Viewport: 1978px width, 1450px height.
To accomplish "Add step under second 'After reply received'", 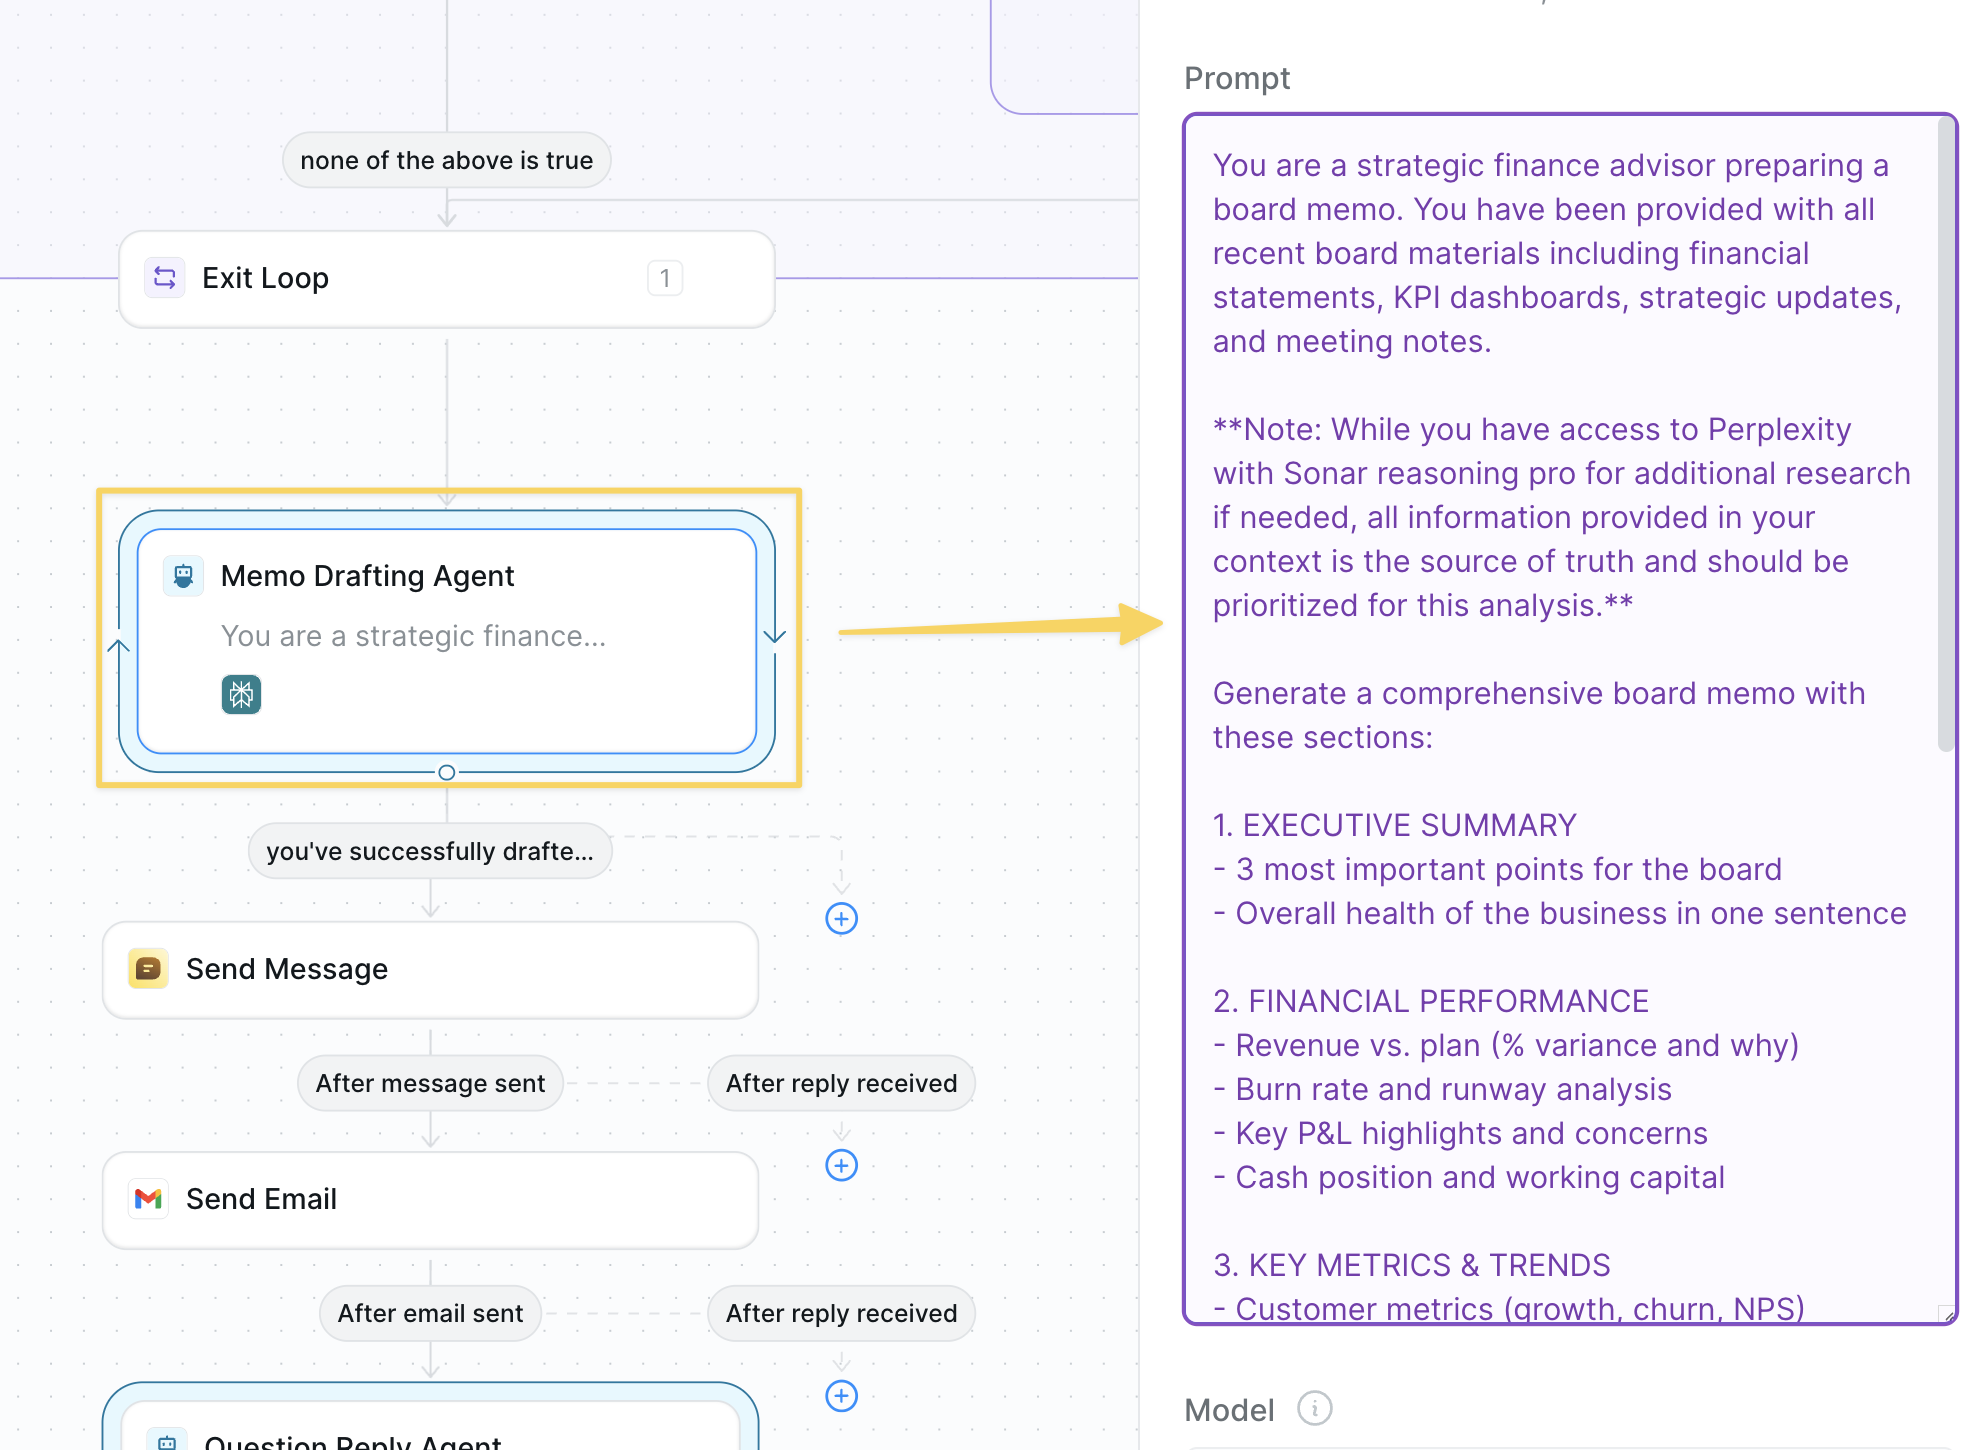I will (x=841, y=1396).
